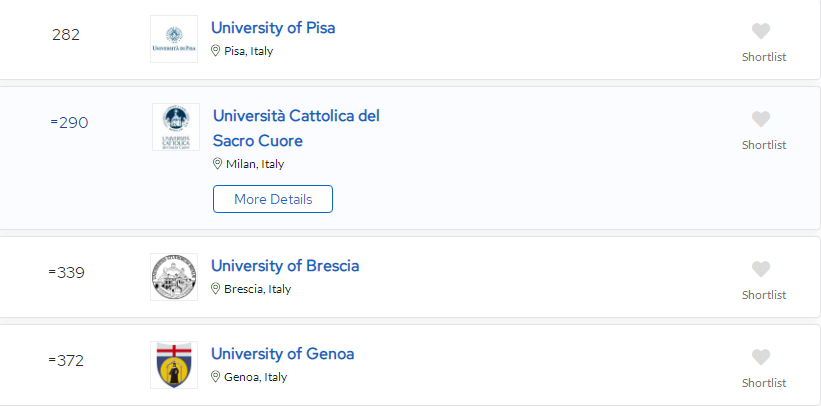Go to University of Genoa page

click(x=283, y=354)
